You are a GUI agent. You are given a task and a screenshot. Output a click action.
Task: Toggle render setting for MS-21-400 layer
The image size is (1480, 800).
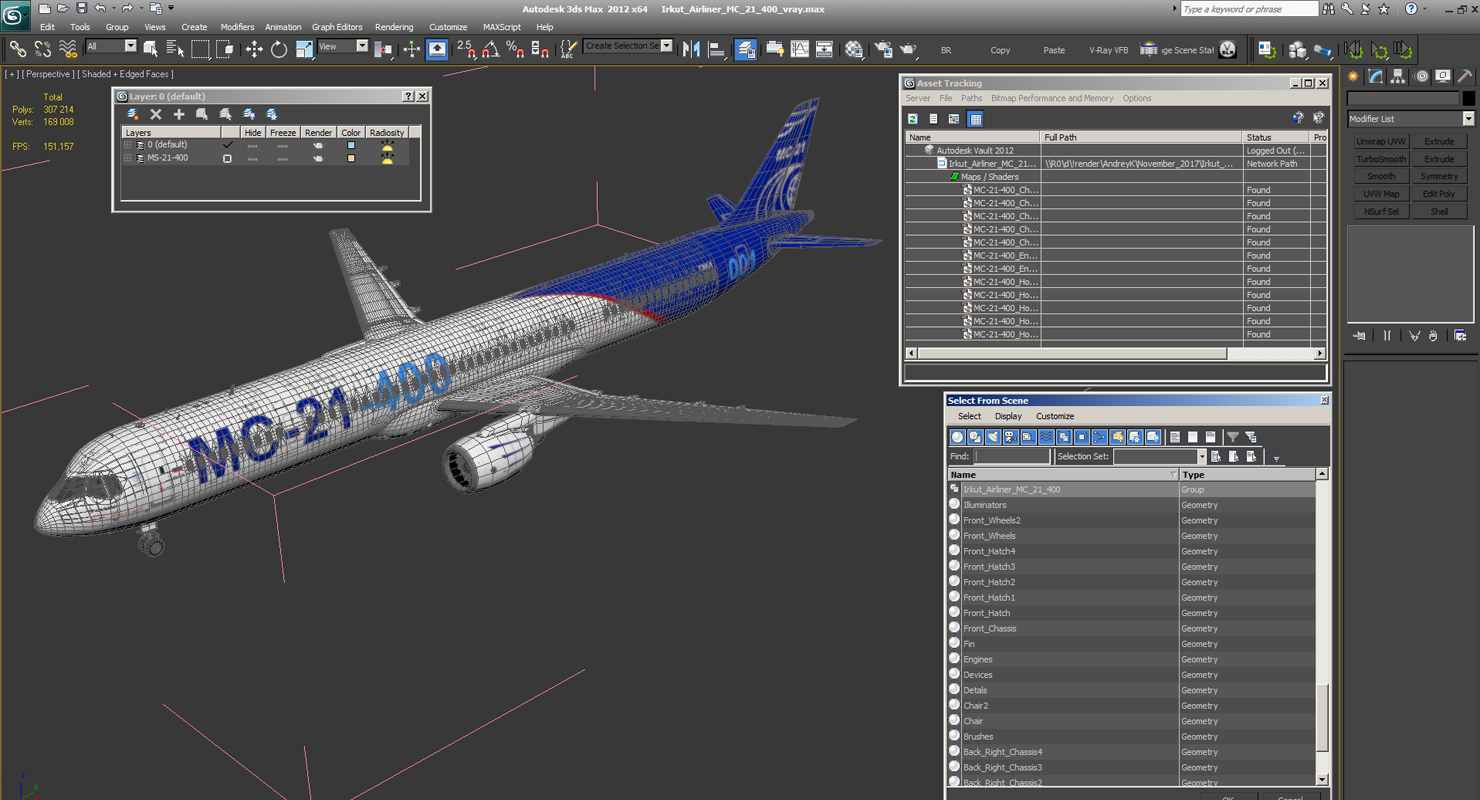[318, 158]
